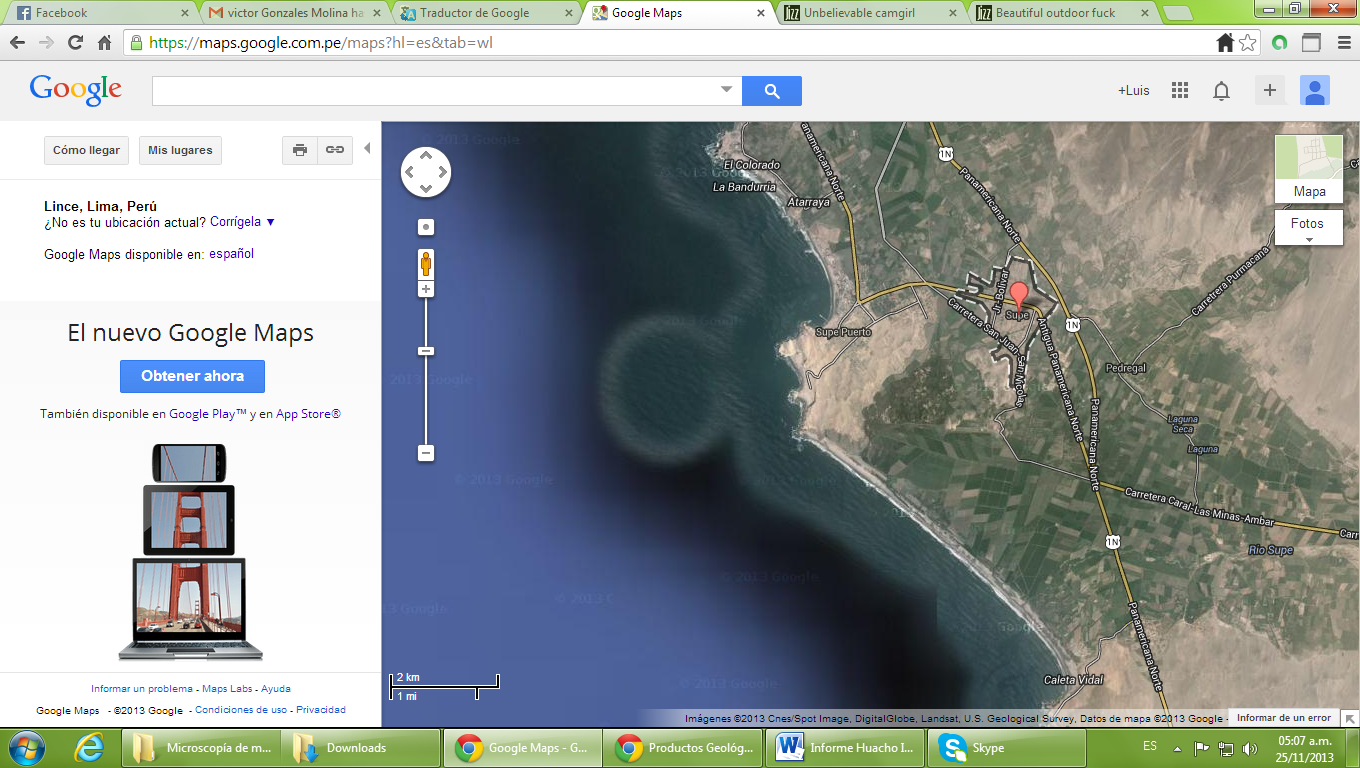Collapse the side panel with the arrow

point(367,149)
